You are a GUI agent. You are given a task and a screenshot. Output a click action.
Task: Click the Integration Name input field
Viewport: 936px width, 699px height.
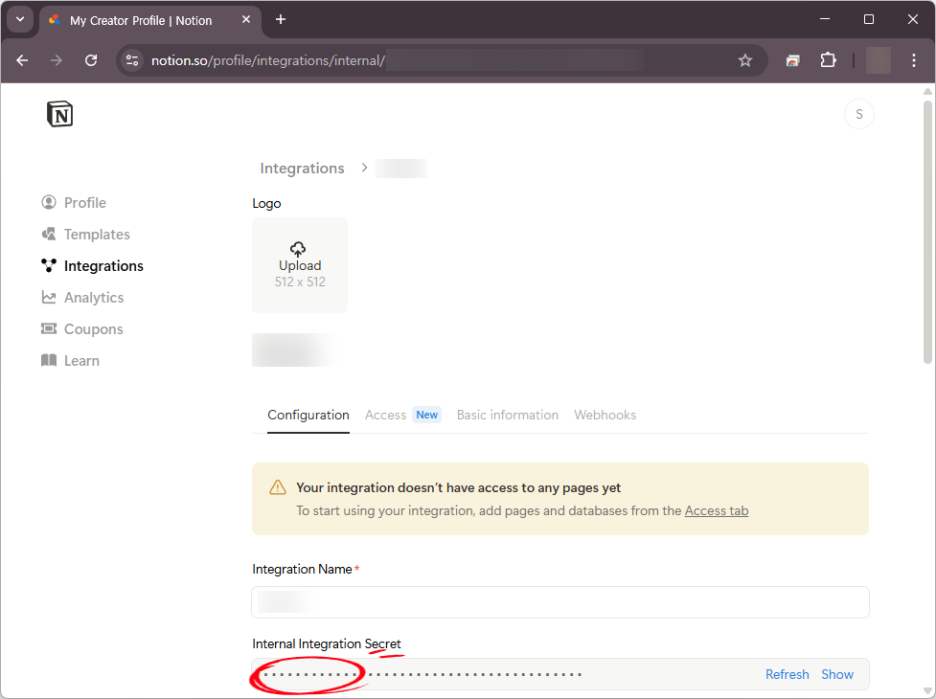[x=560, y=603]
